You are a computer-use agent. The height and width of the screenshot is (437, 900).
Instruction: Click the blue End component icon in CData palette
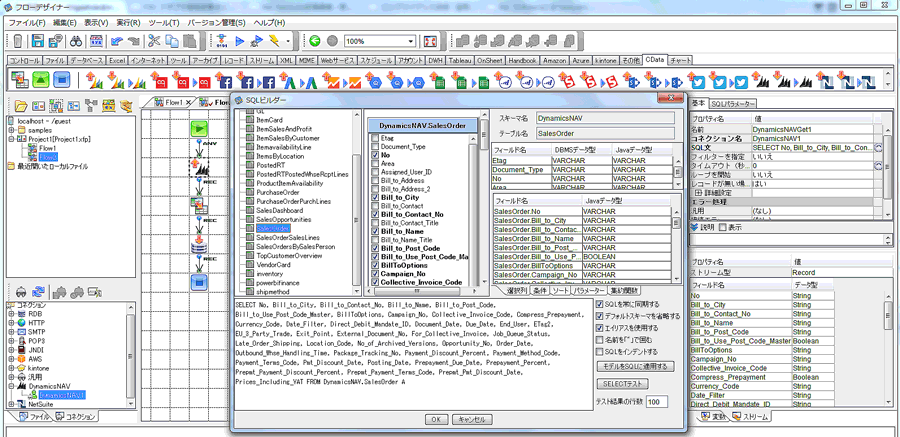pyautogui.click(x=61, y=79)
